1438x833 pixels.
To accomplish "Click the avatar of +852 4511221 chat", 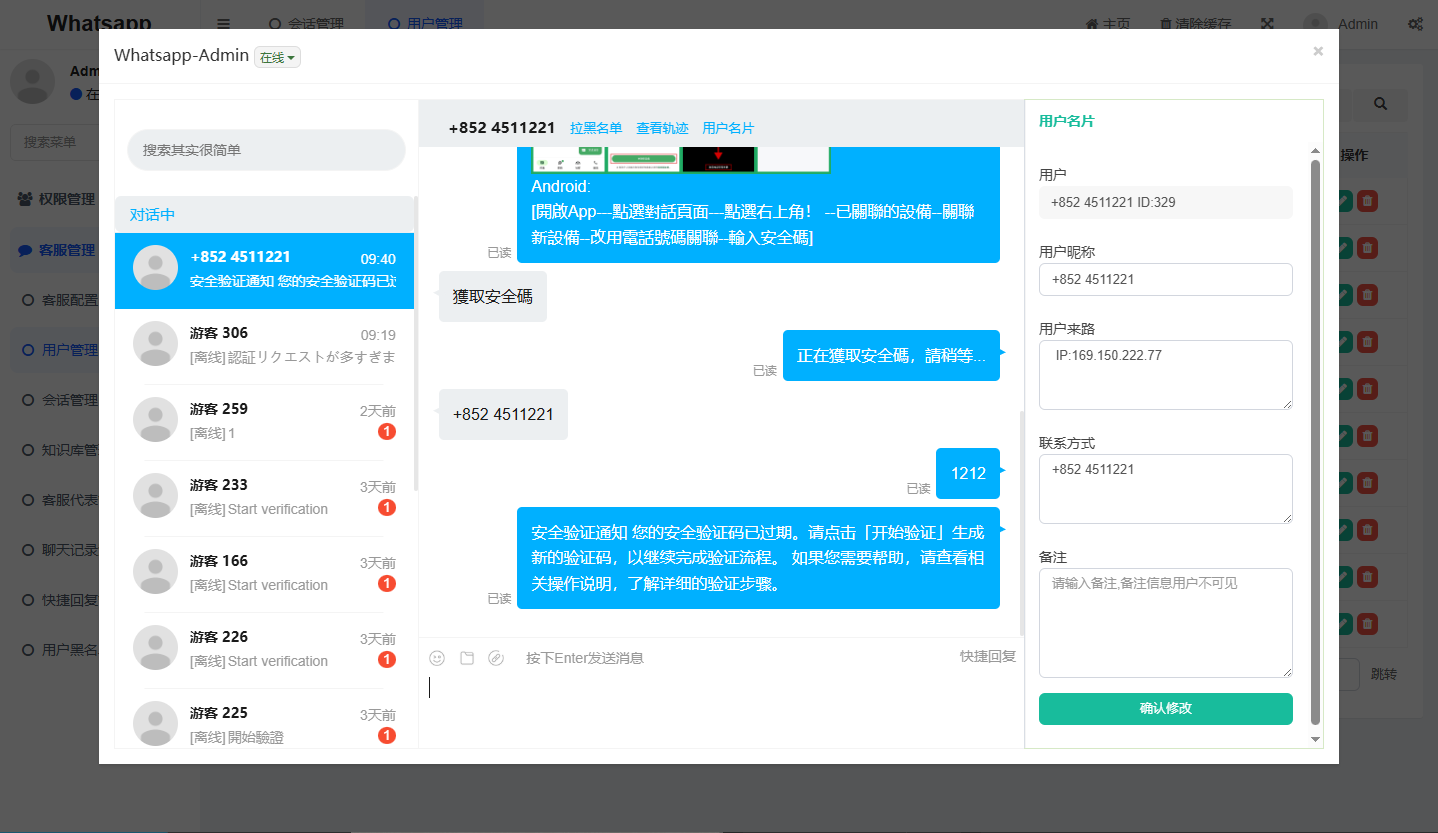I will point(156,268).
